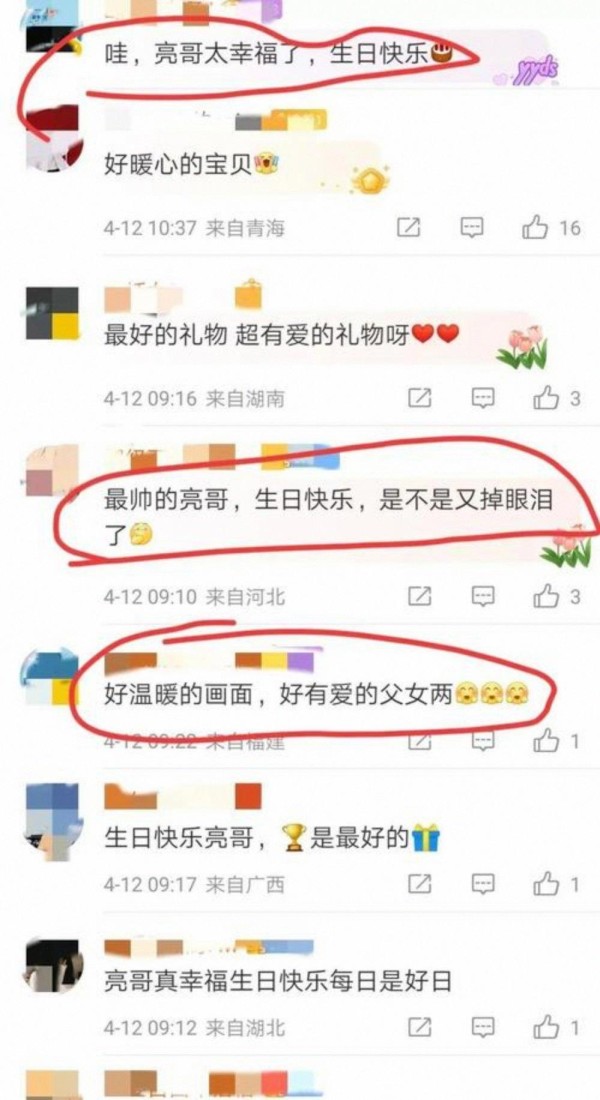The height and width of the screenshot is (1100, 600).
Task: Reply to the comment from 广西
Action: coord(482,884)
